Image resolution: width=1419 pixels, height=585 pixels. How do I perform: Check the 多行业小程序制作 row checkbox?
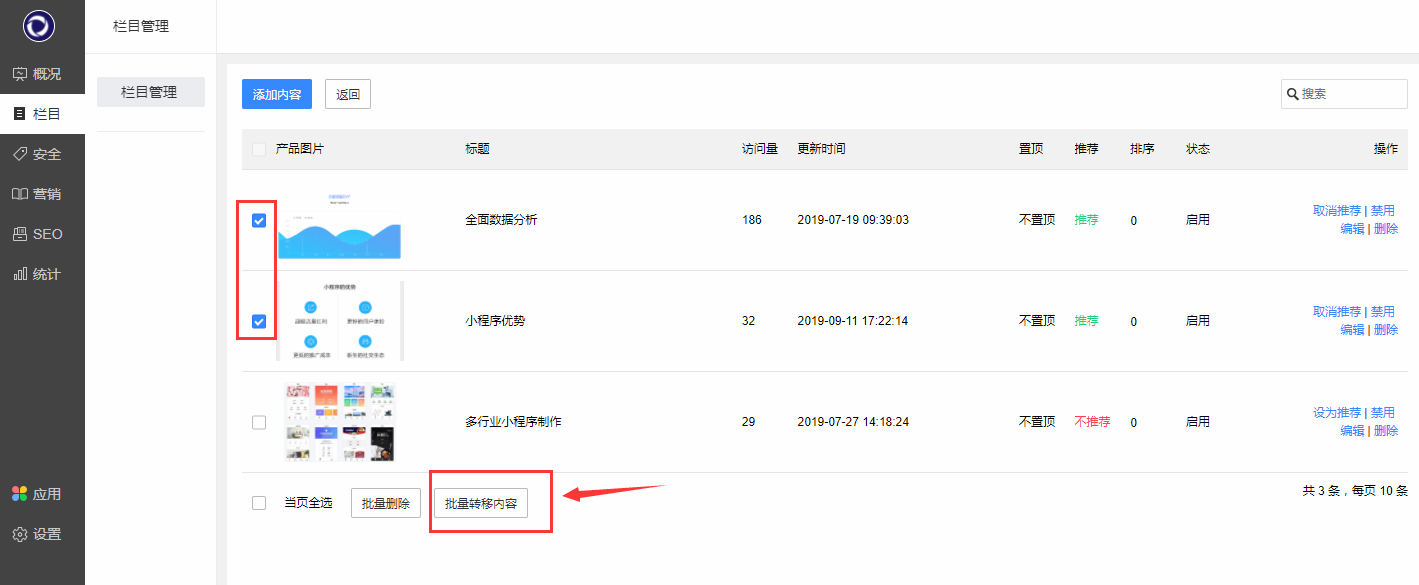(259, 422)
